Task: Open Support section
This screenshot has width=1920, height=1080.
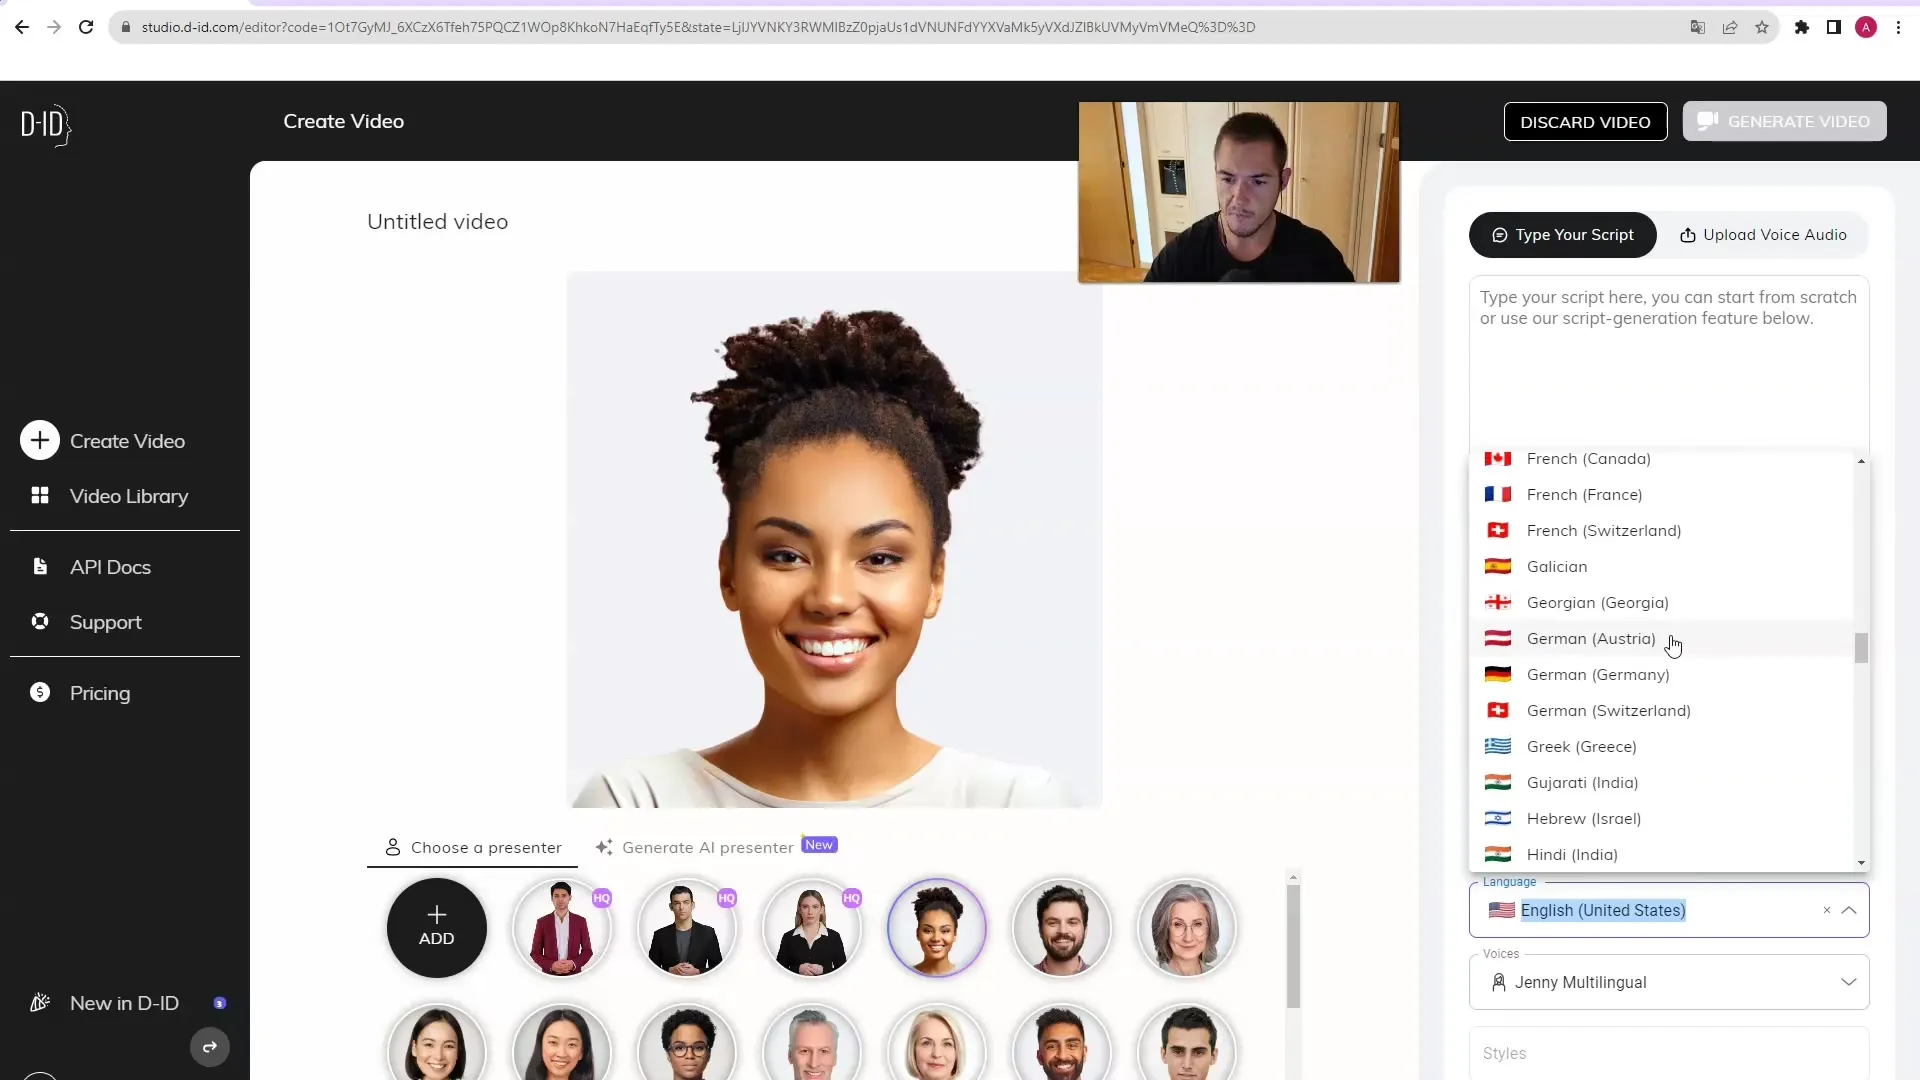Action: [105, 621]
